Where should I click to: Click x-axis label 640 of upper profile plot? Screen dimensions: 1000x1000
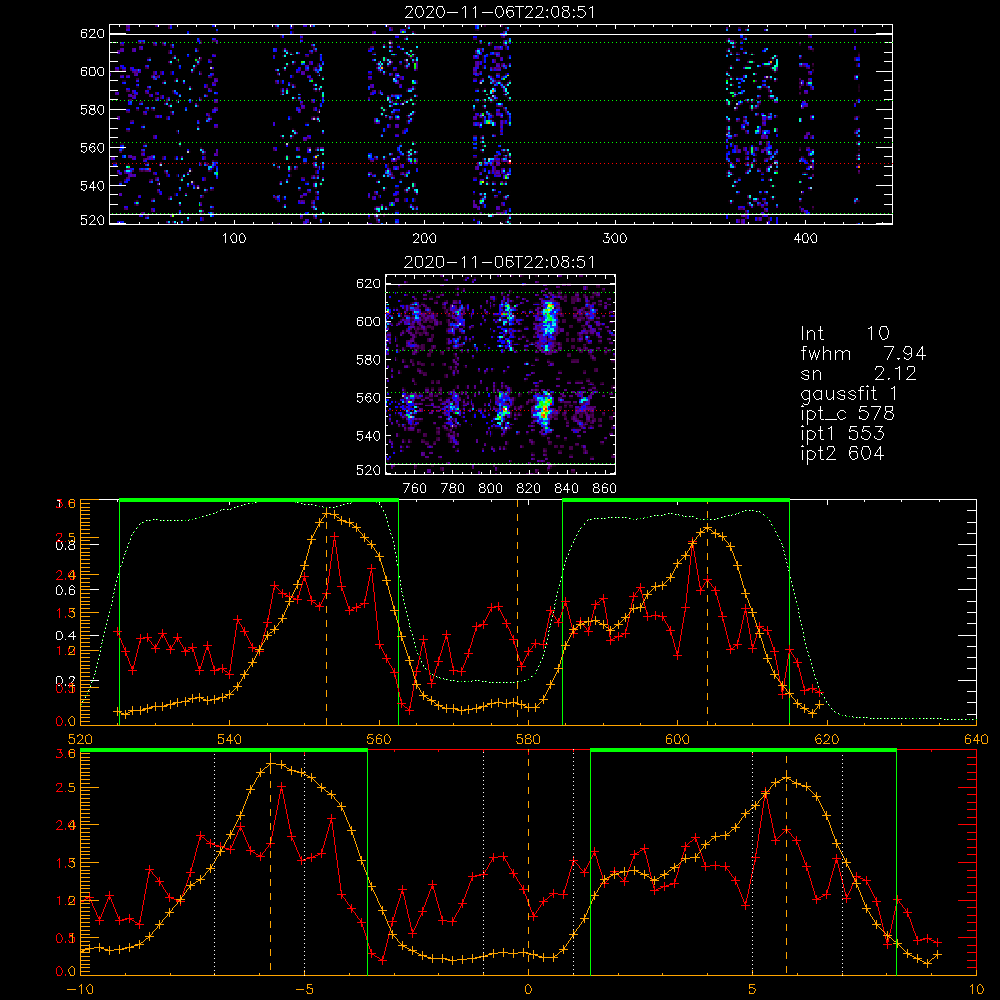tap(976, 739)
